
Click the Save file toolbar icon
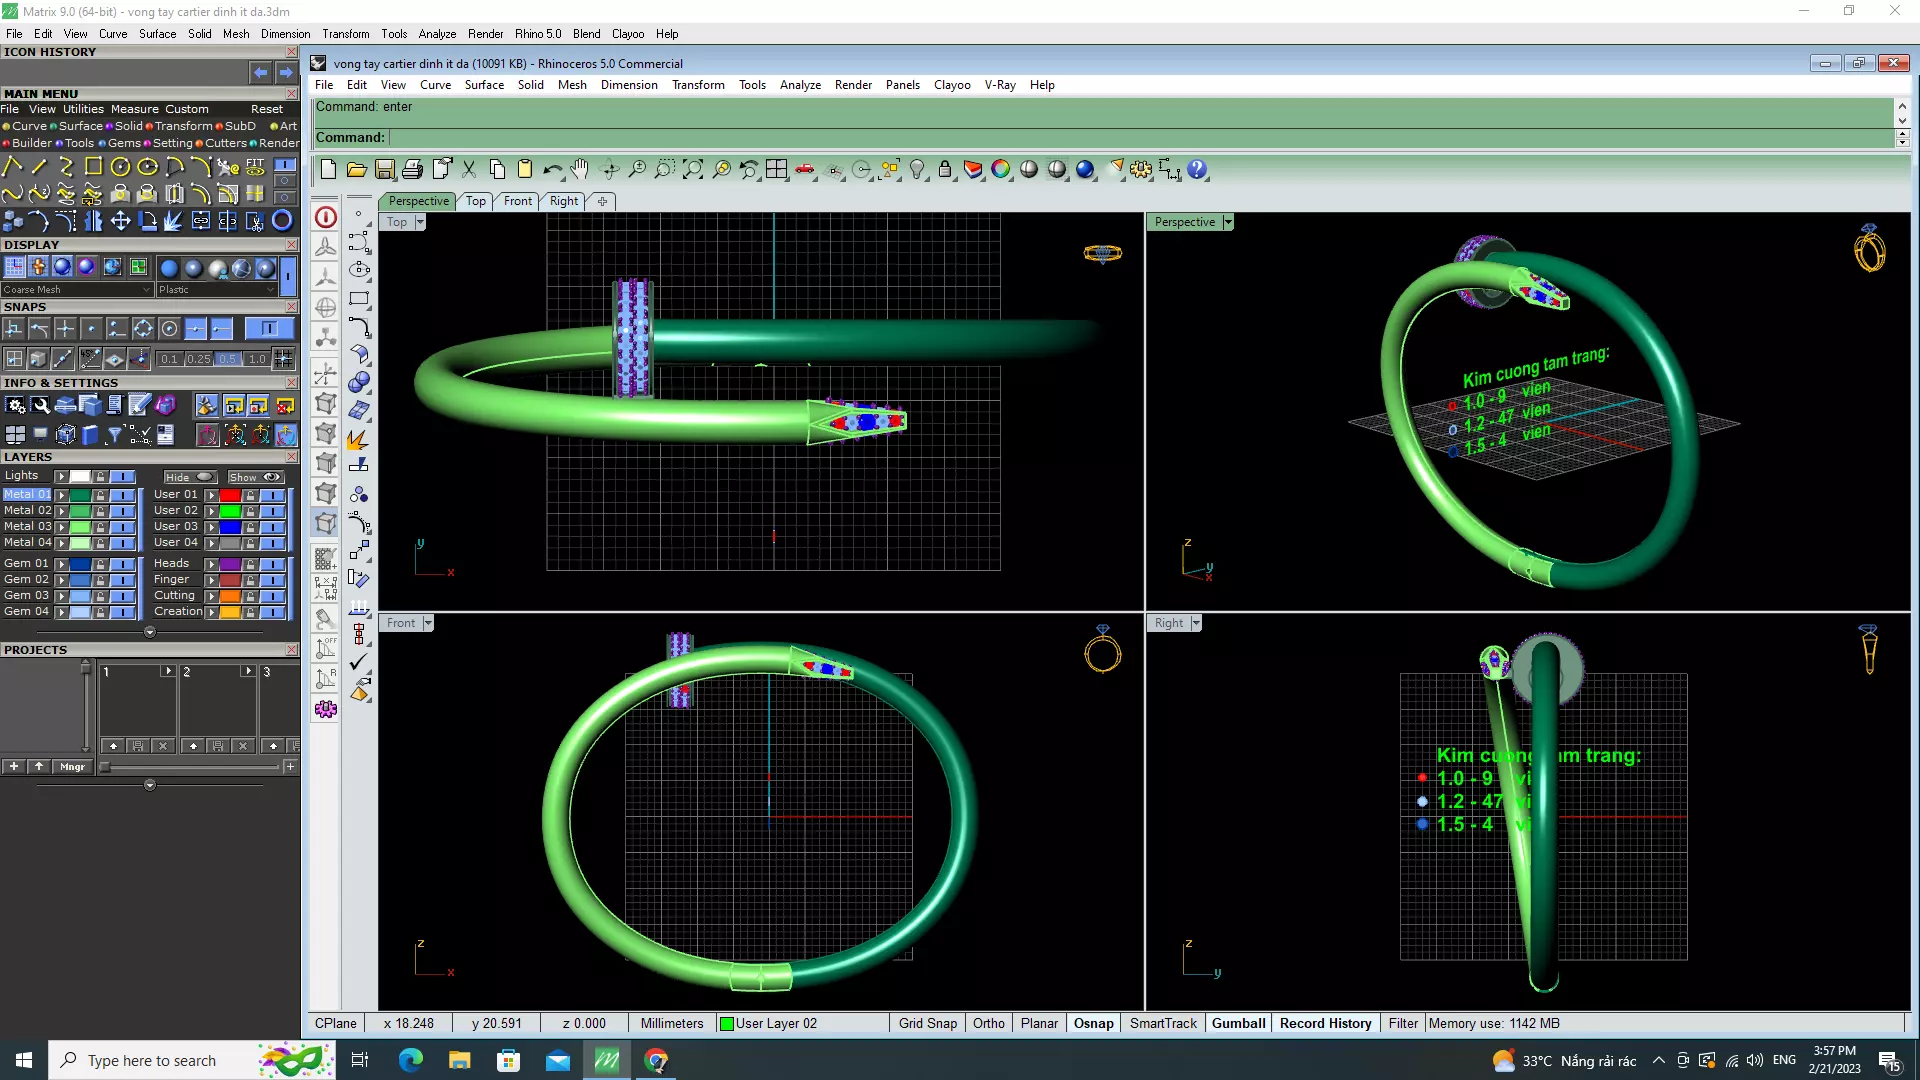[x=385, y=170]
